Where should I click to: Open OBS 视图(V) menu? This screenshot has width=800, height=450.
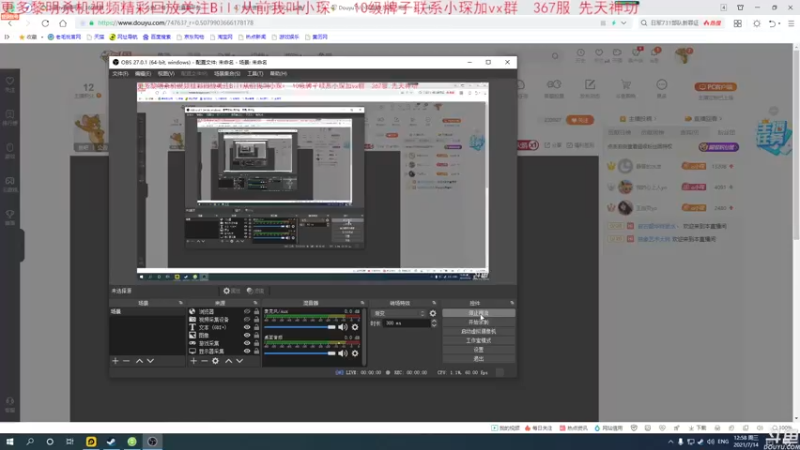166,73
